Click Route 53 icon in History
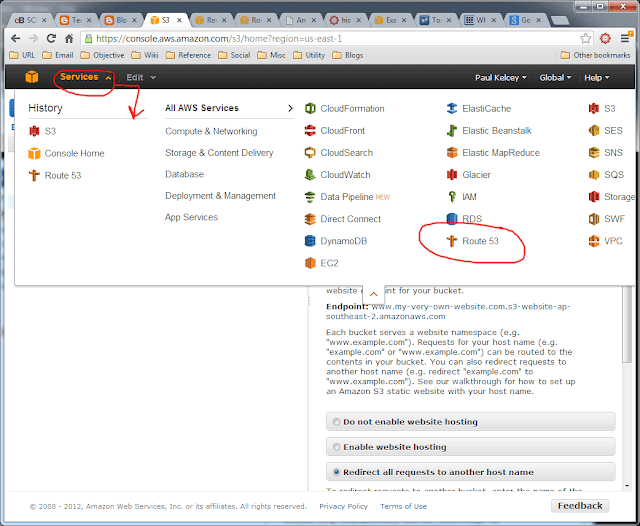The image size is (640, 526). coord(34,175)
